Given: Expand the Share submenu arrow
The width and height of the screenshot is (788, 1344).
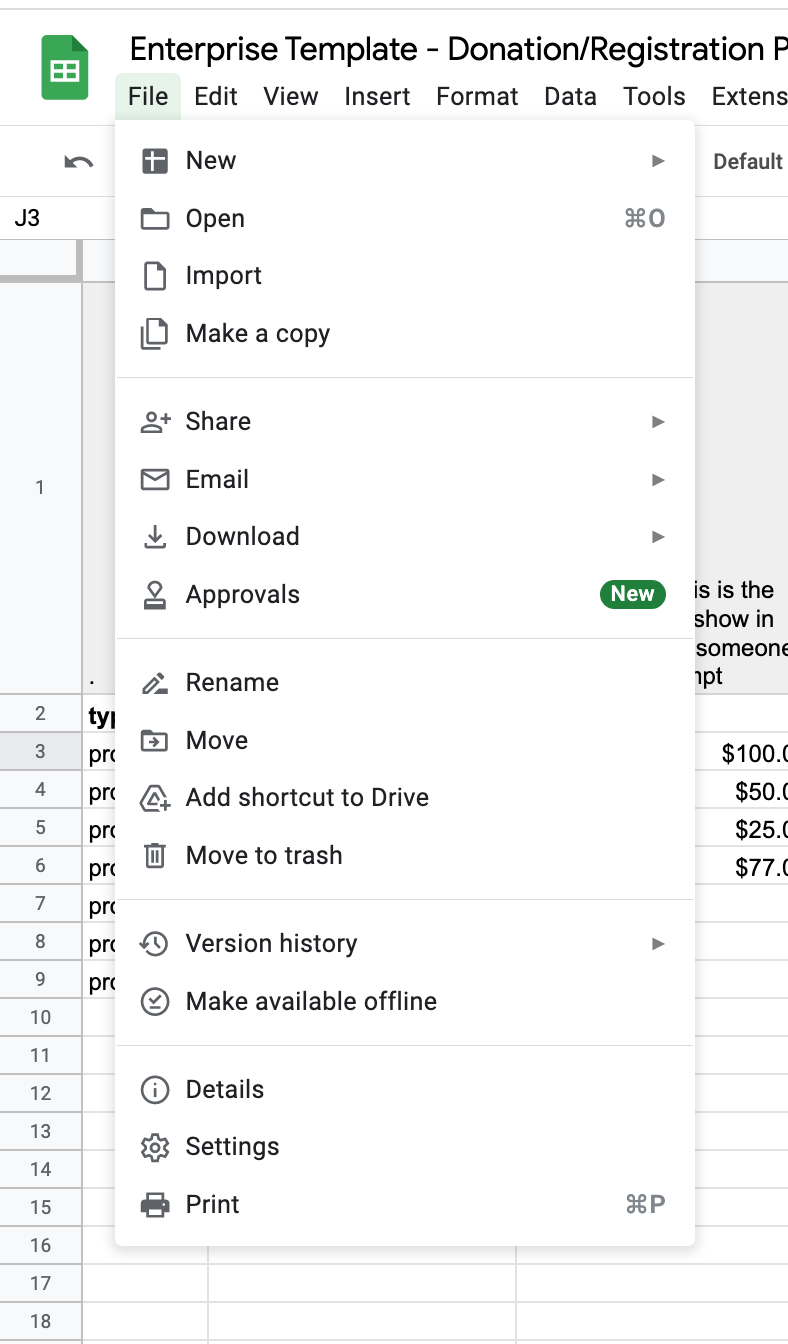Looking at the screenshot, I should (658, 422).
